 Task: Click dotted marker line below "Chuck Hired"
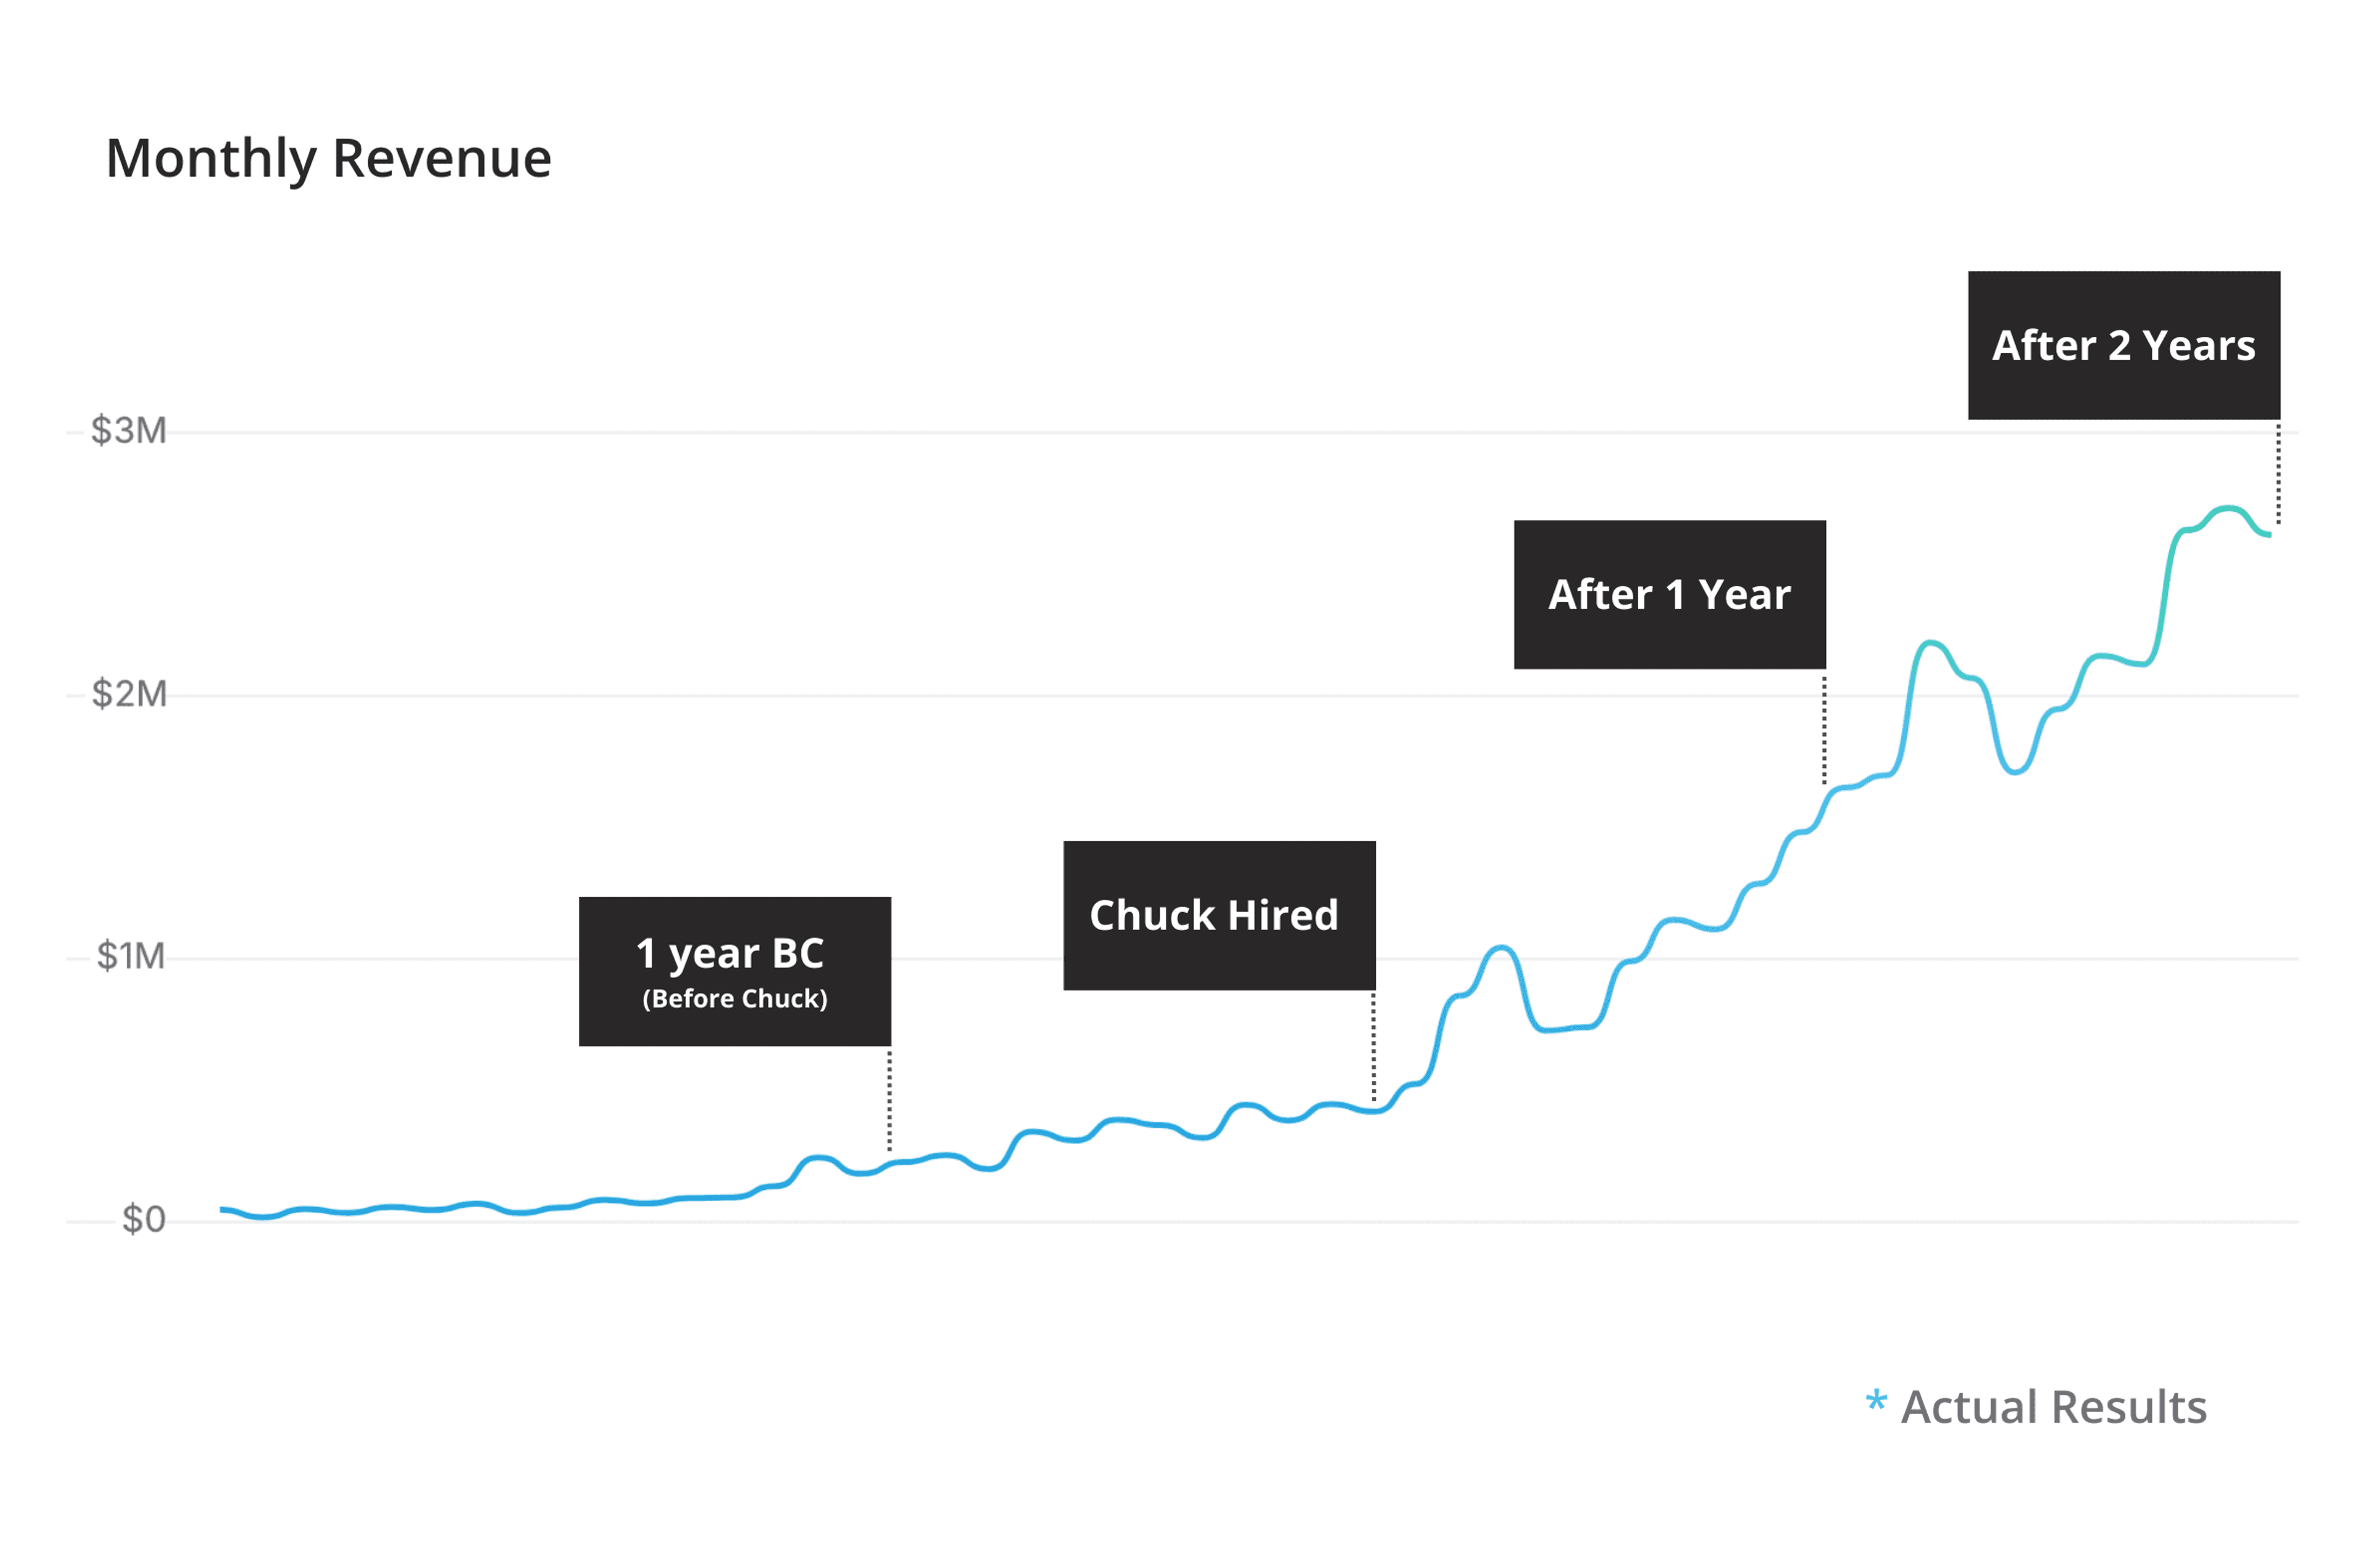pyautogui.click(x=1373, y=1048)
